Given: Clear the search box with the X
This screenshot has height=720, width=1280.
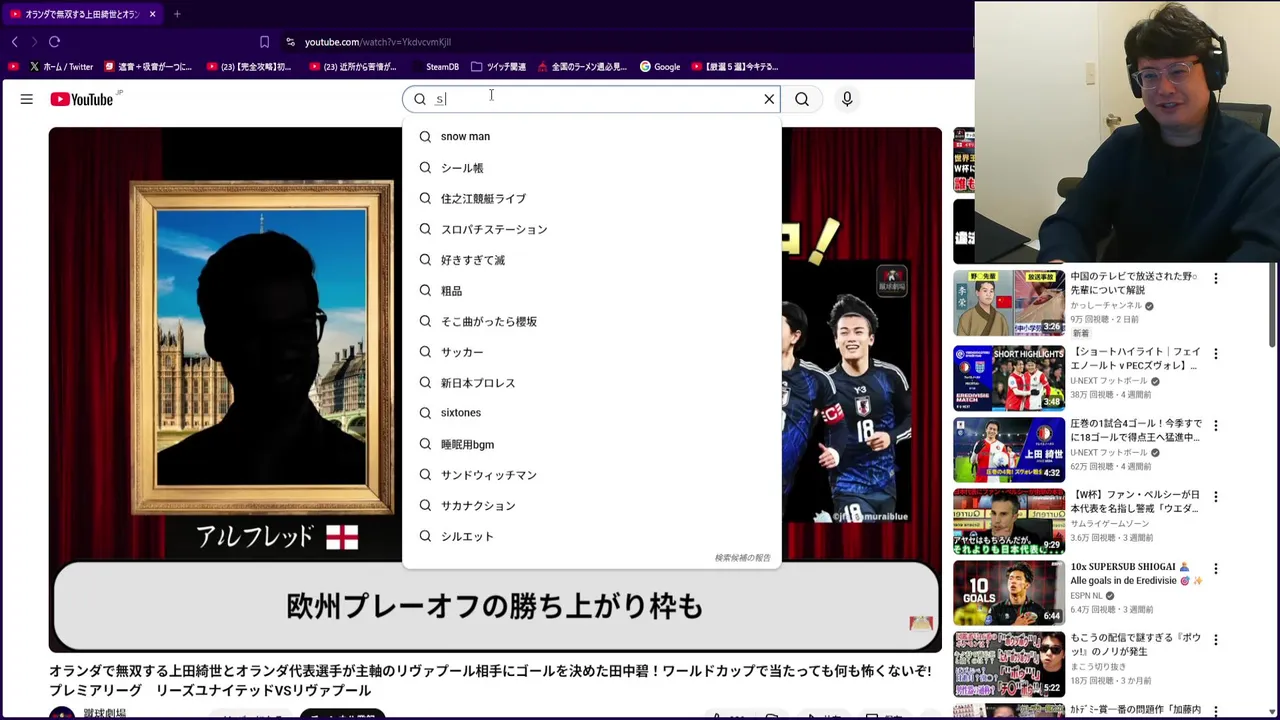Looking at the screenshot, I should (x=769, y=99).
